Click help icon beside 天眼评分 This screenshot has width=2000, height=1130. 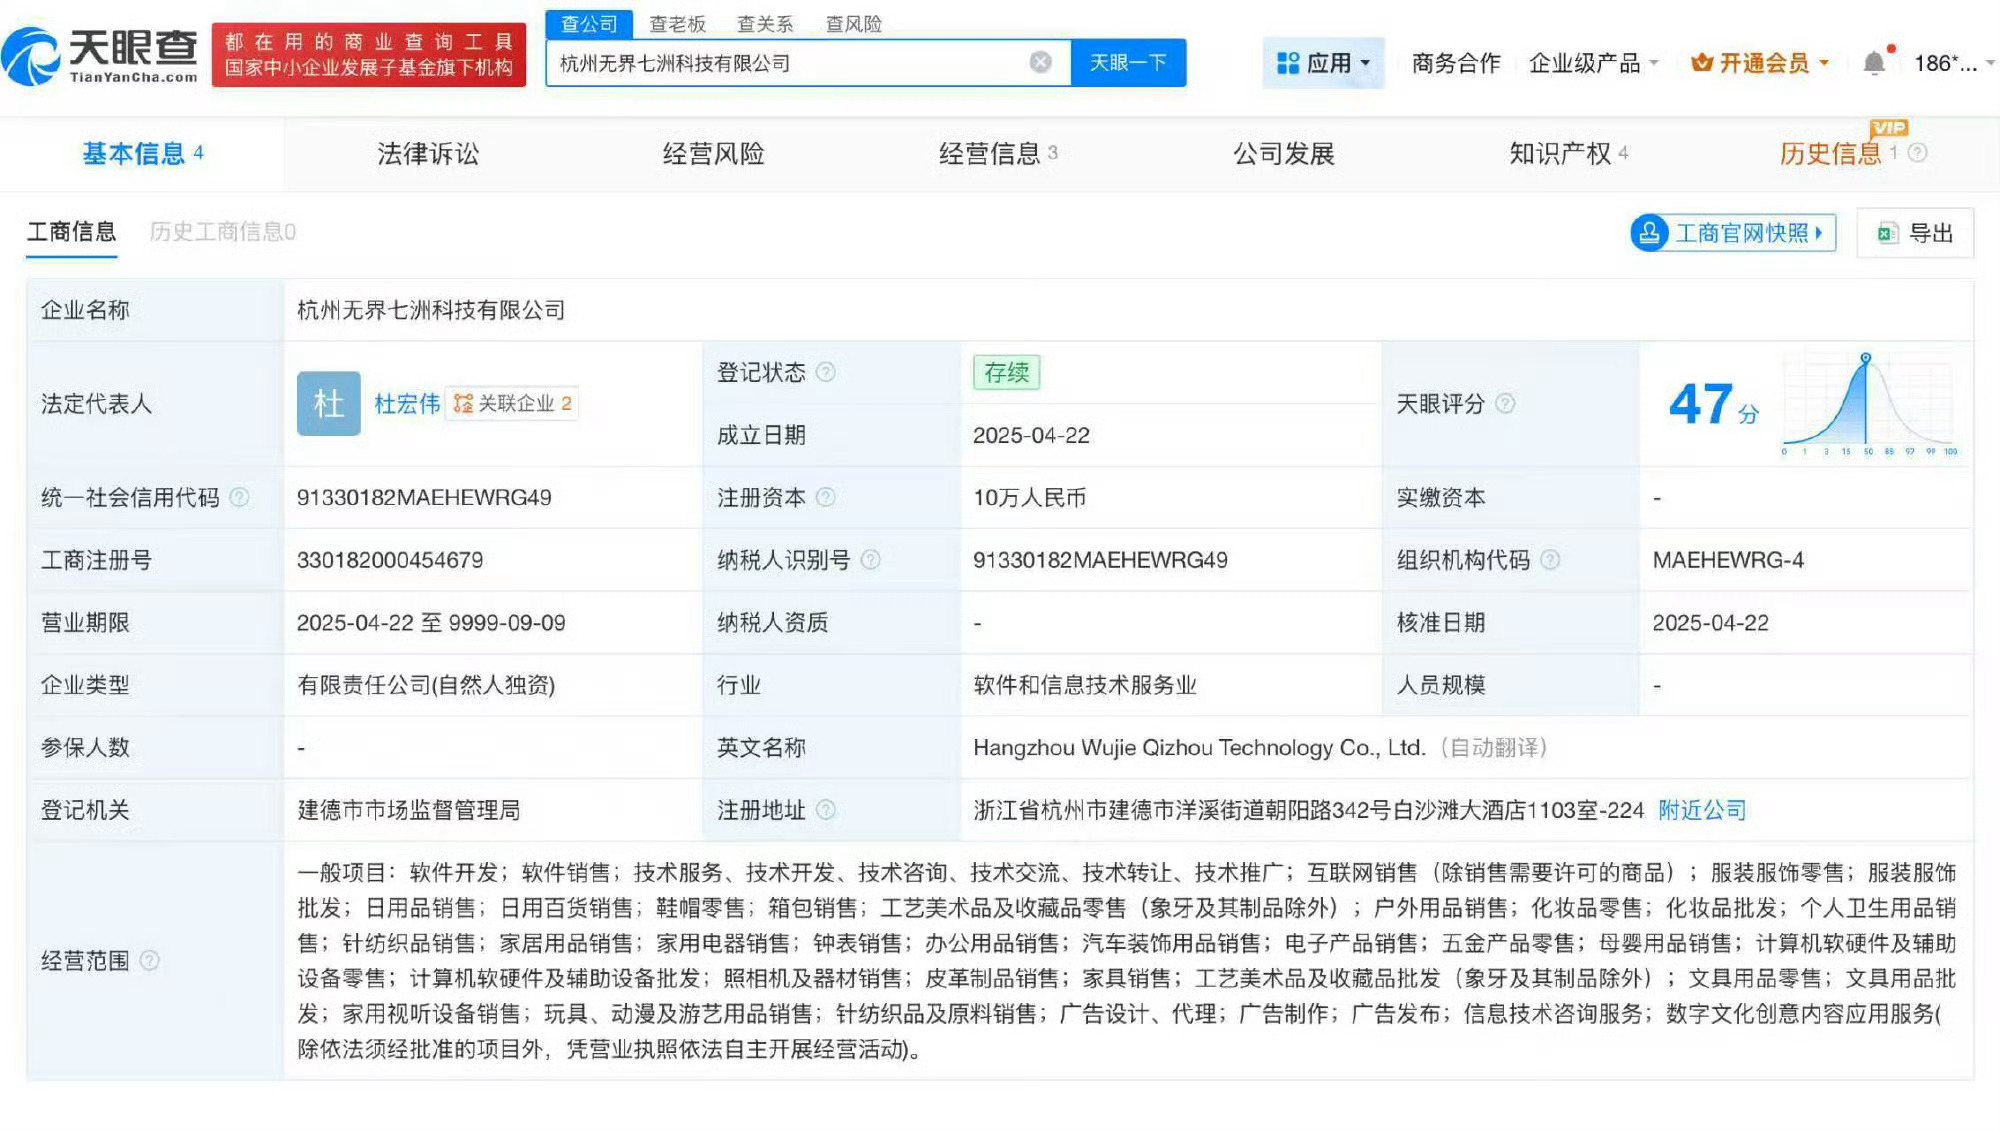point(1505,403)
